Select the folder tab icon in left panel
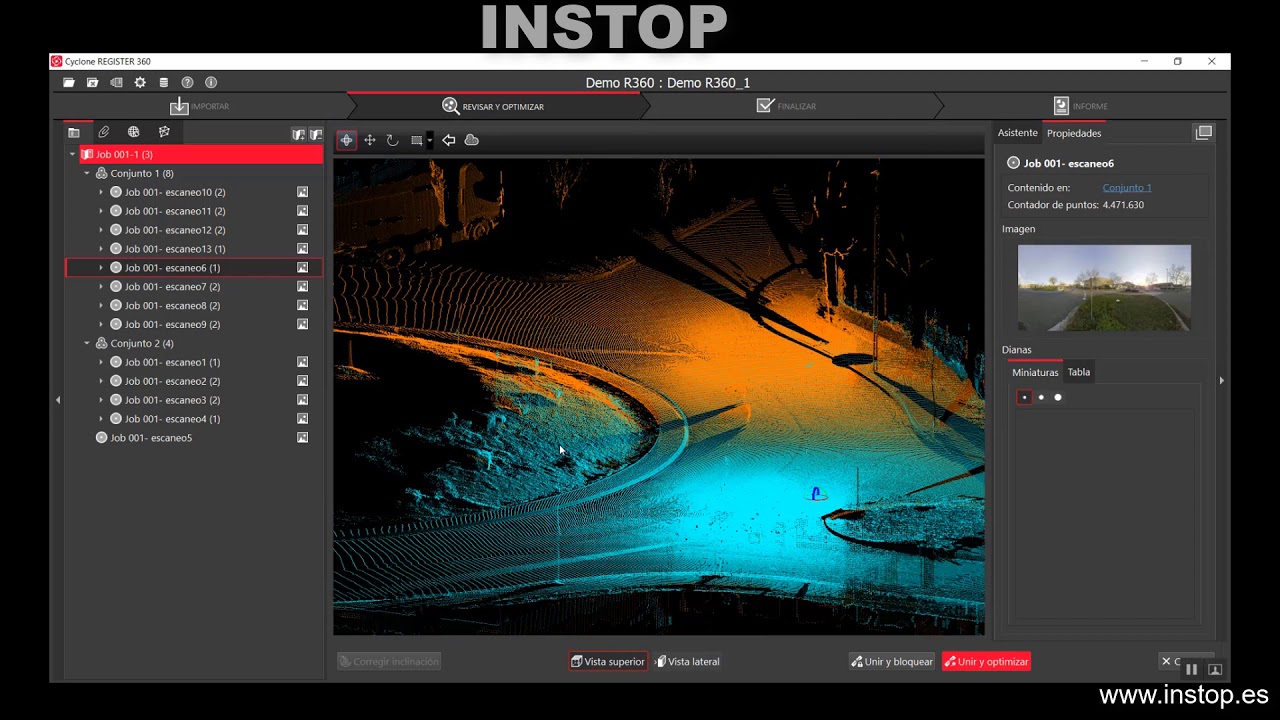1280x720 pixels. click(x=74, y=132)
